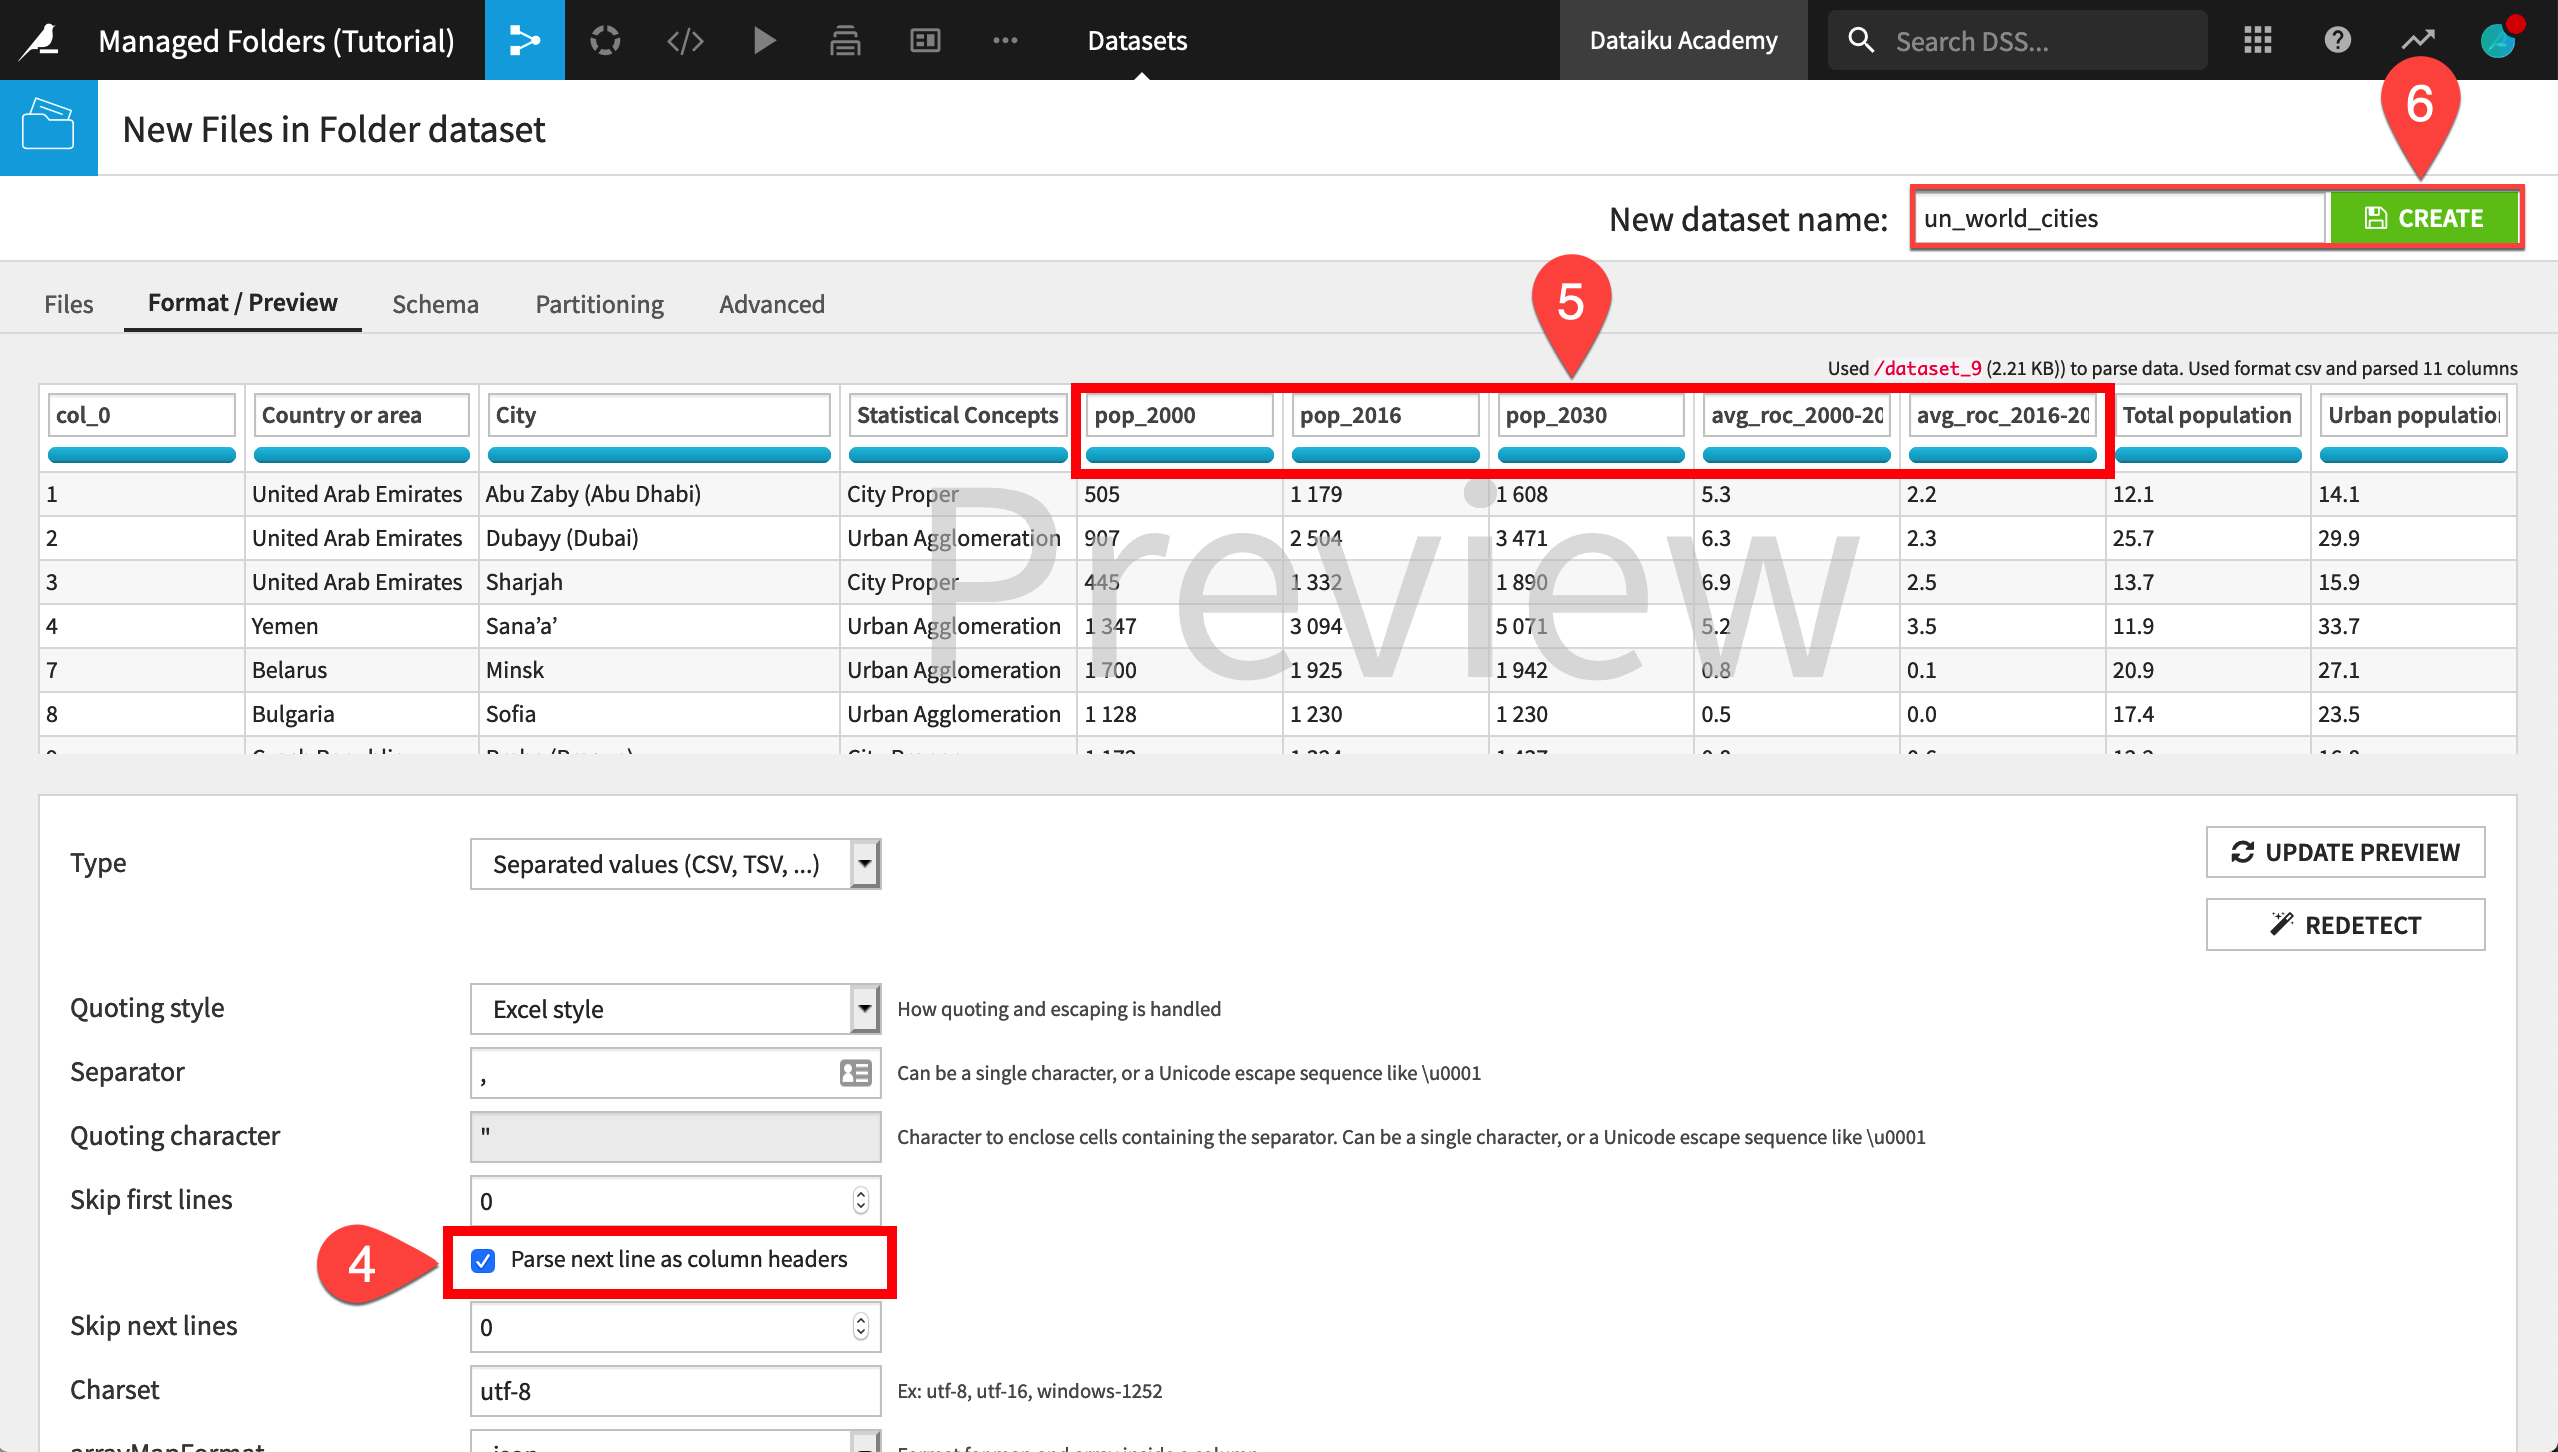Open the Separator field dropdown
This screenshot has width=2558, height=1452.
(x=857, y=1071)
